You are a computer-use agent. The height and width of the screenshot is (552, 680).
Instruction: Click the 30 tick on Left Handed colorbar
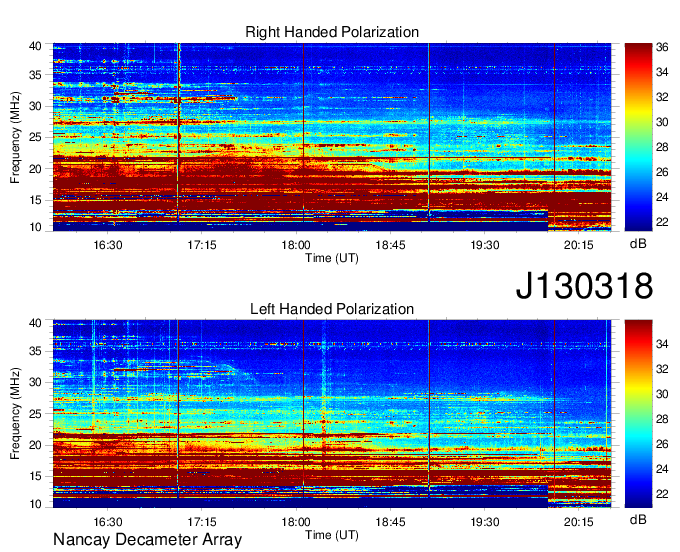point(662,394)
